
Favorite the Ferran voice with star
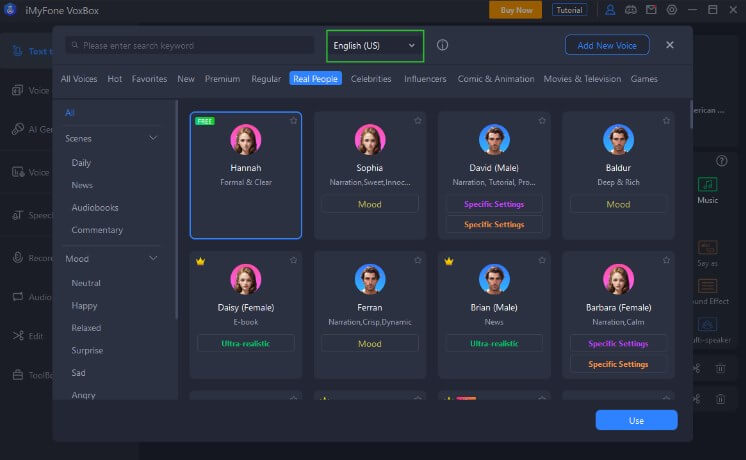(418, 260)
